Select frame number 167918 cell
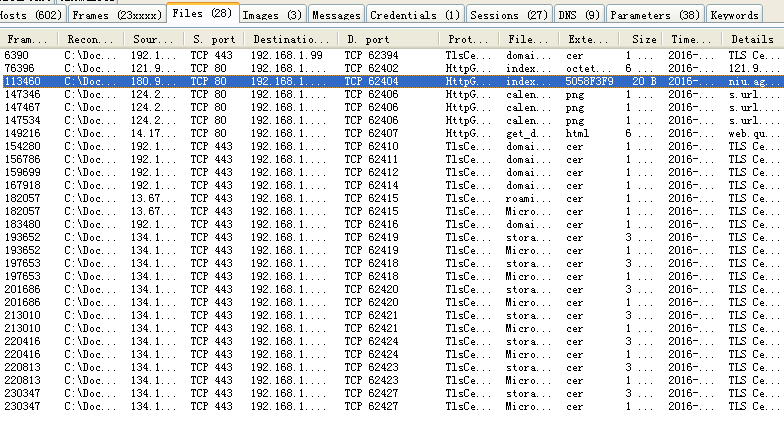This screenshot has height=432, width=784. pyautogui.click(x=22, y=186)
